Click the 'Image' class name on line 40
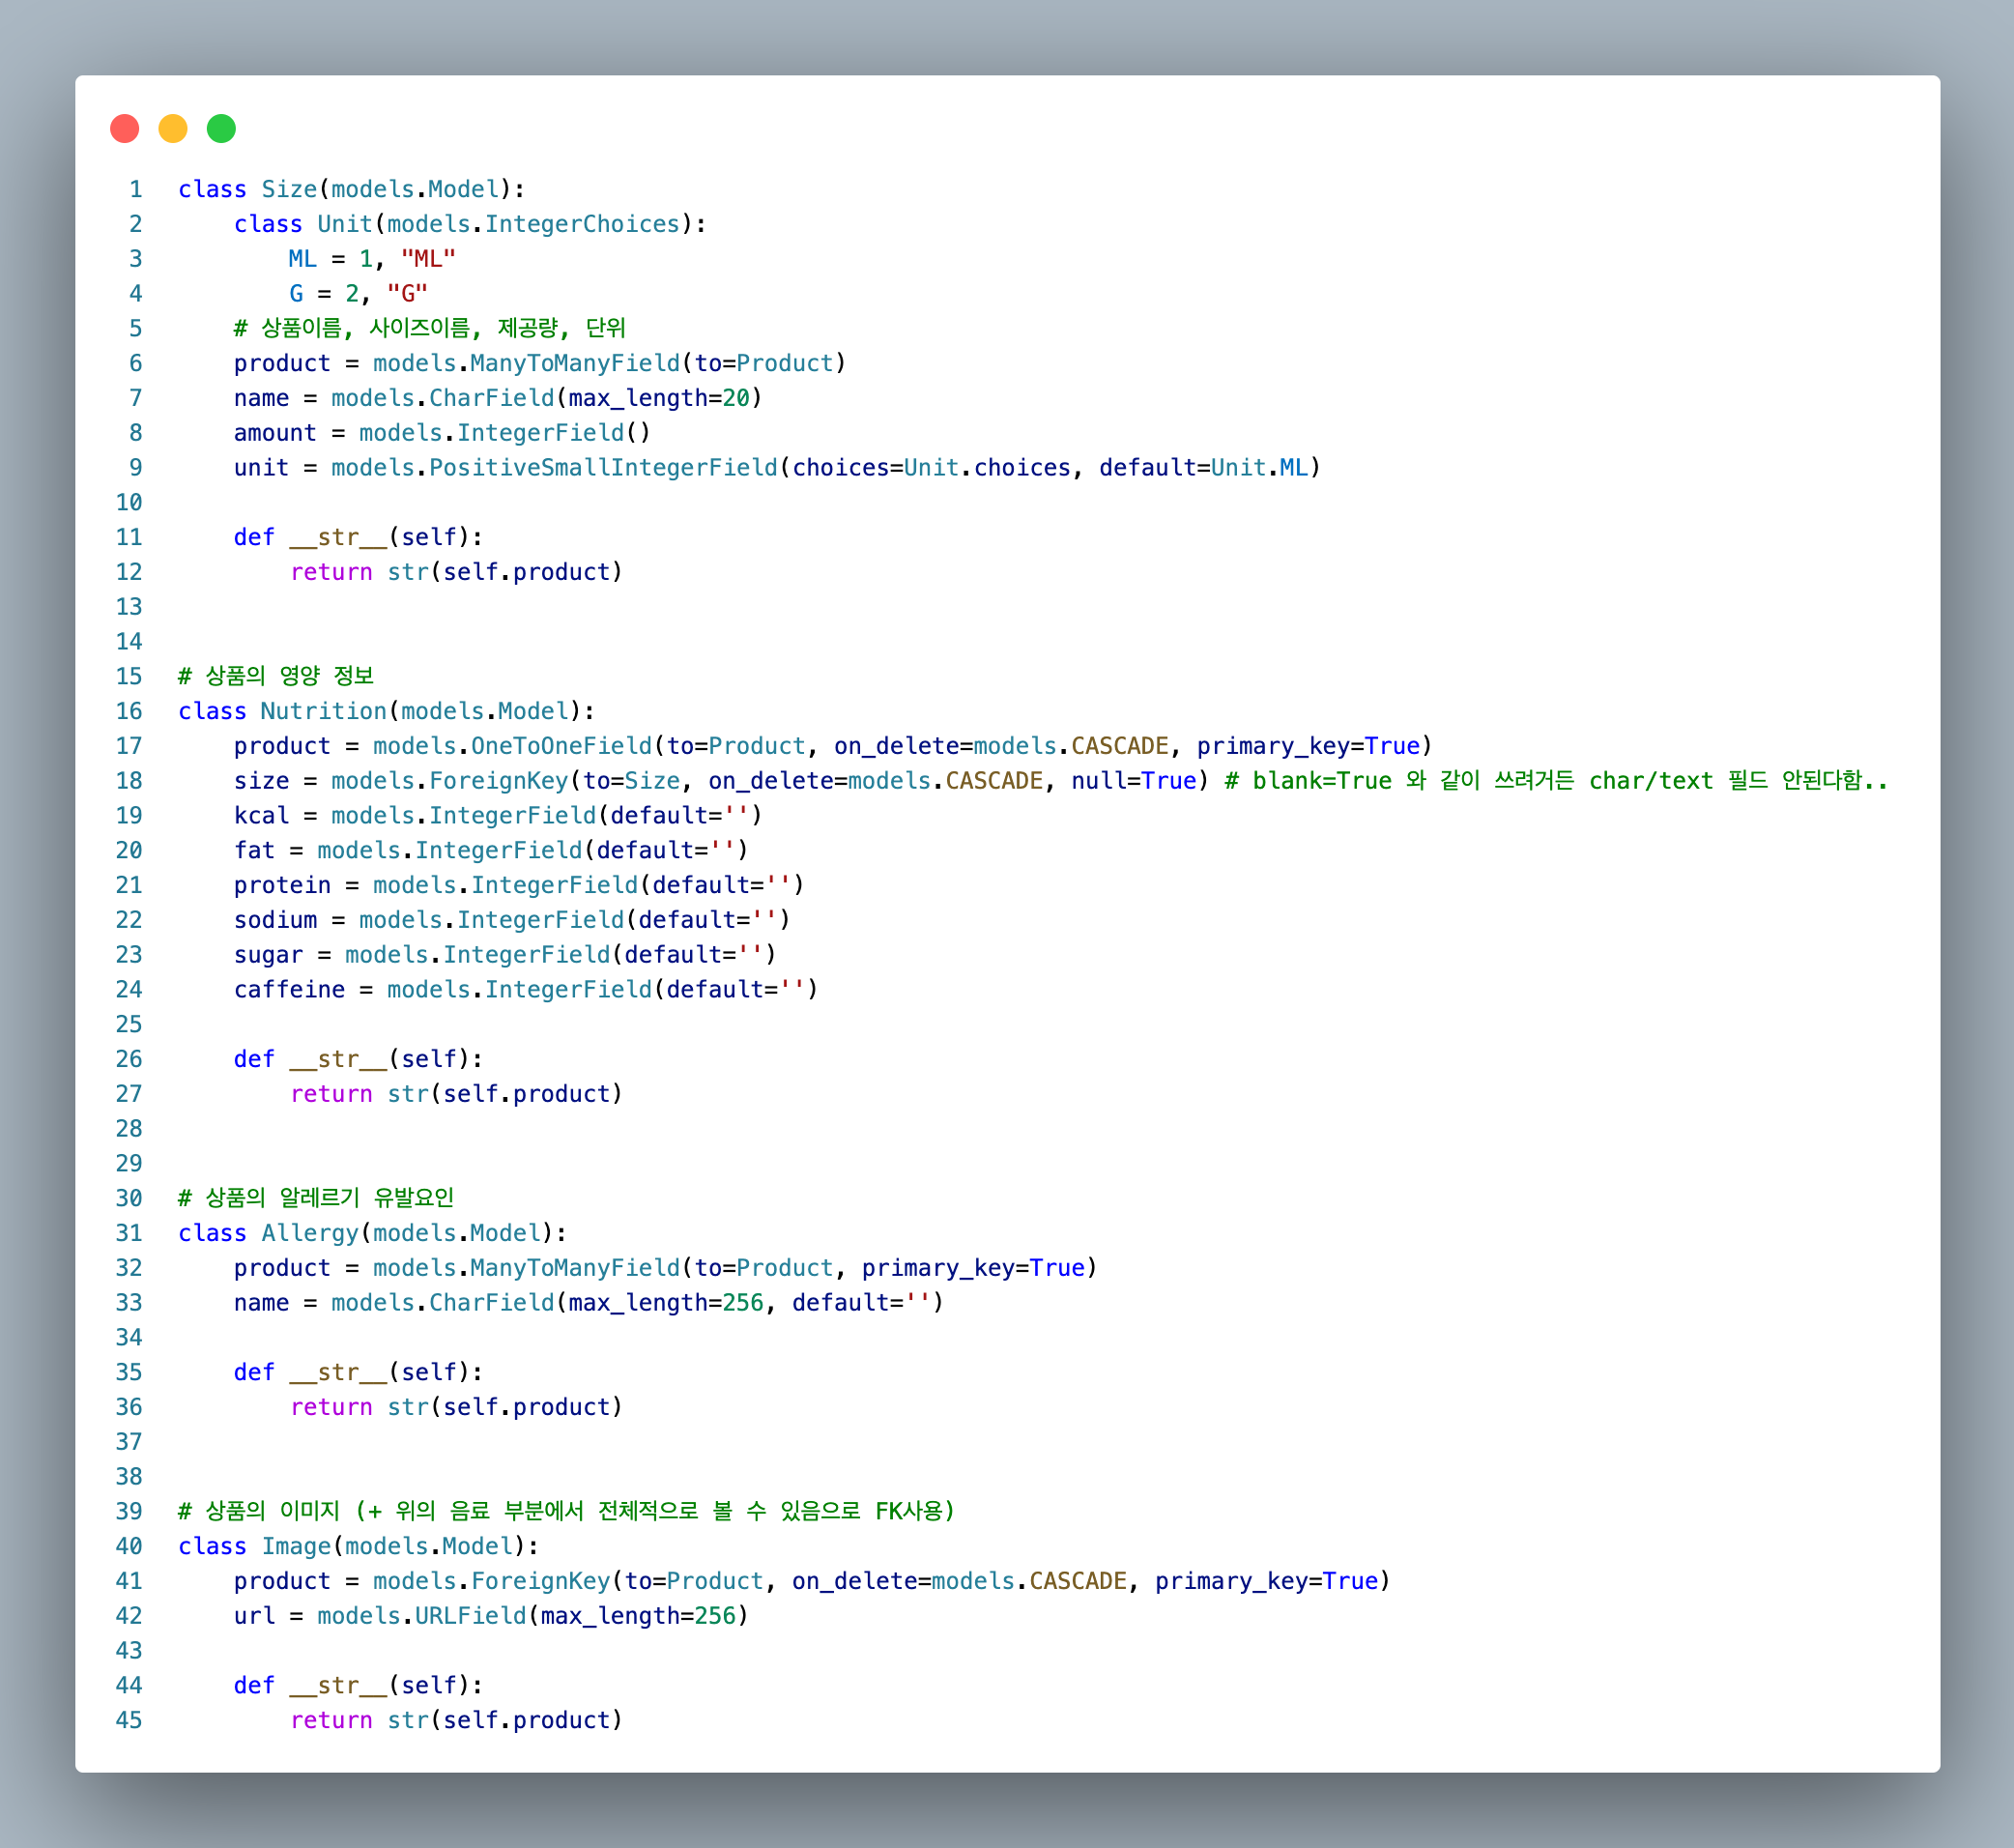 [x=296, y=1546]
